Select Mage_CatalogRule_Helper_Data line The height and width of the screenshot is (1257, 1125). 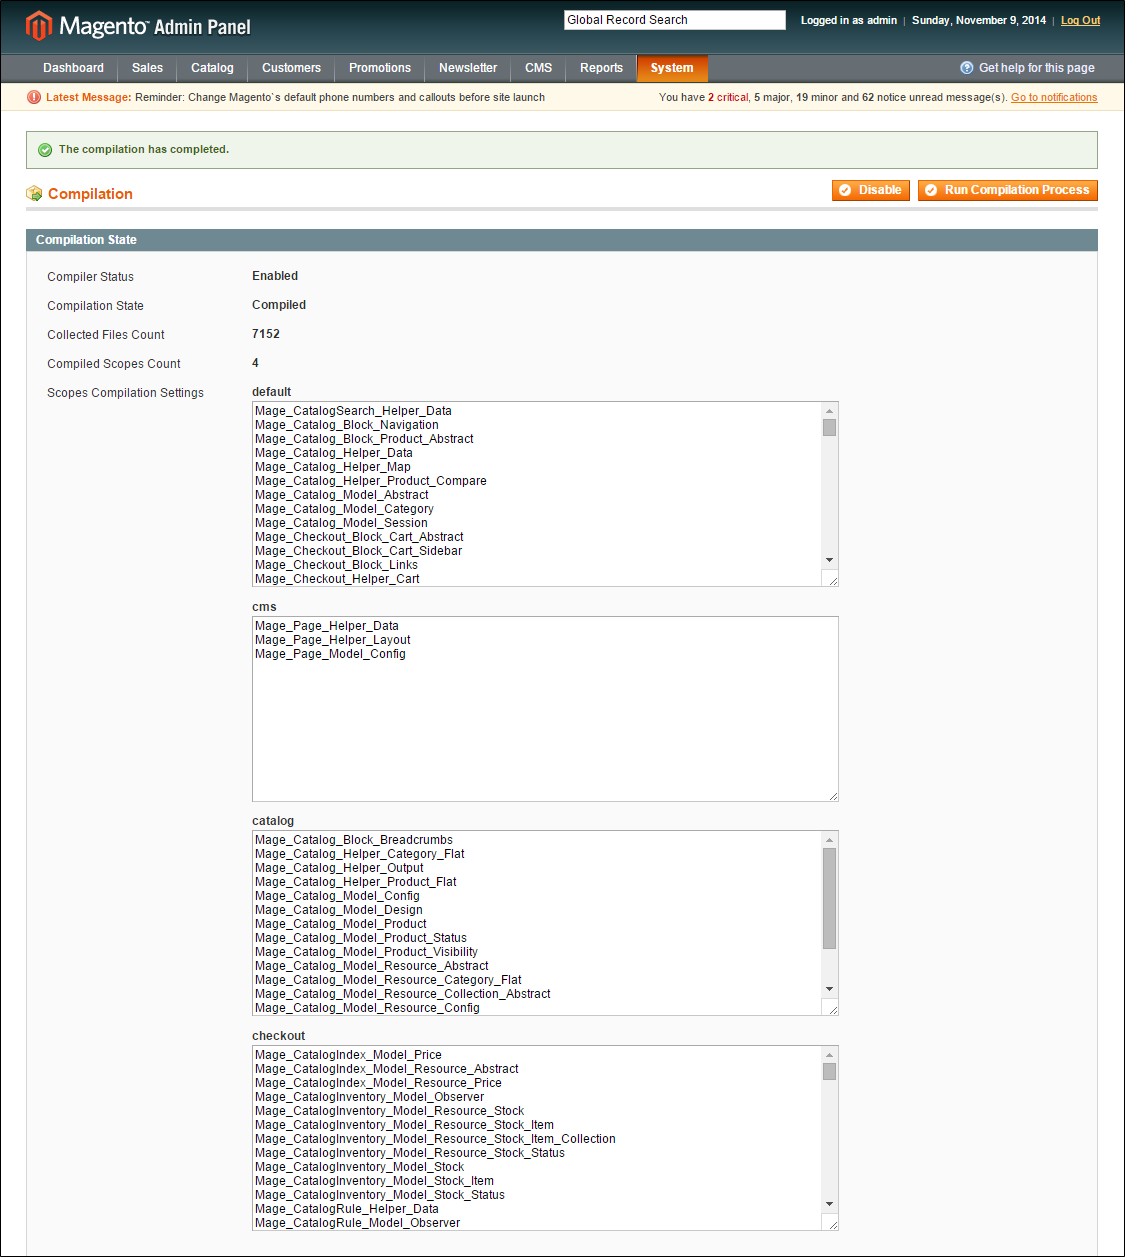[346, 1209]
